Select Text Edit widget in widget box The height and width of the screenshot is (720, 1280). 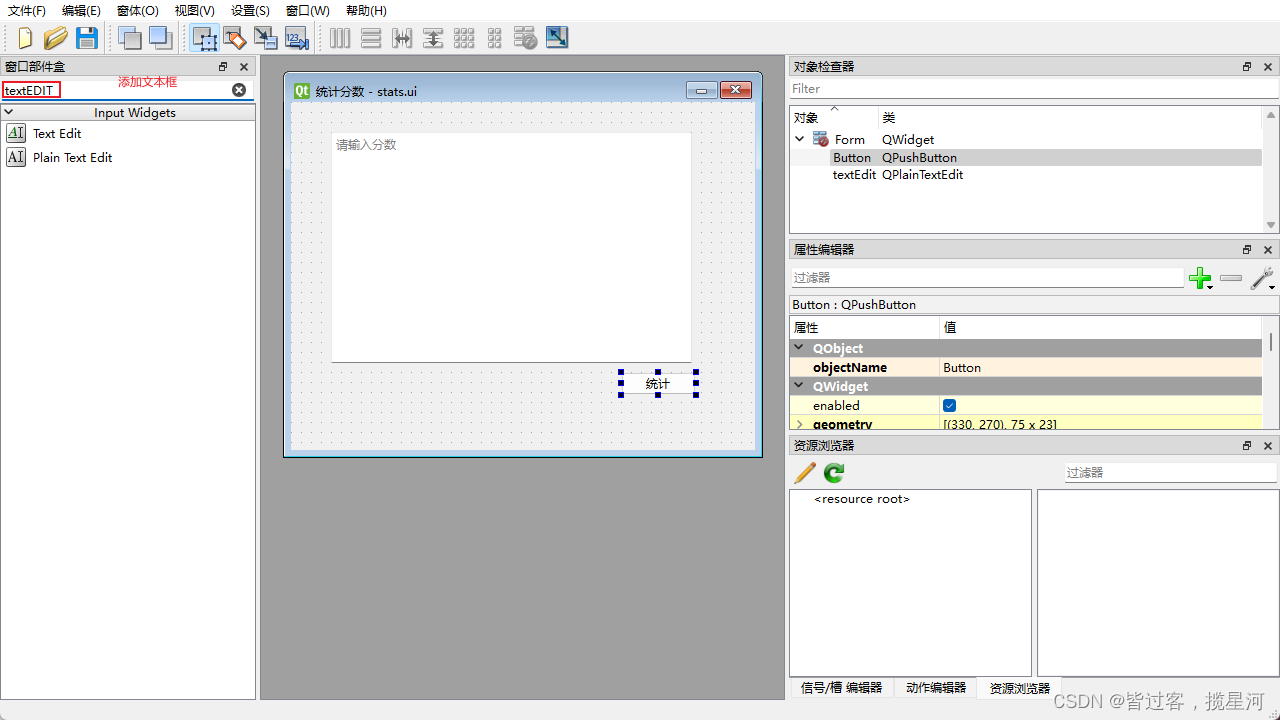point(57,133)
